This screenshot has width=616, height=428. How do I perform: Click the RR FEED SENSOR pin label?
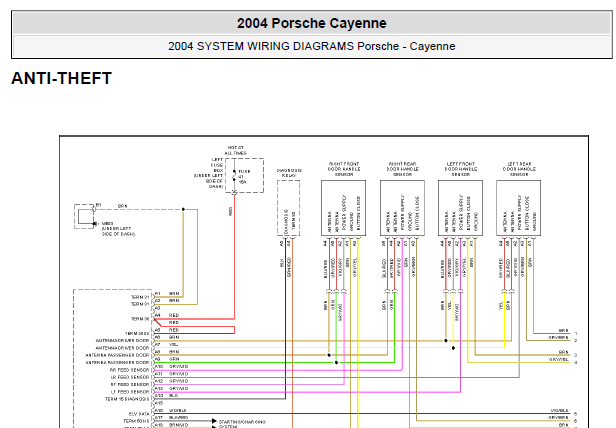click(x=130, y=370)
